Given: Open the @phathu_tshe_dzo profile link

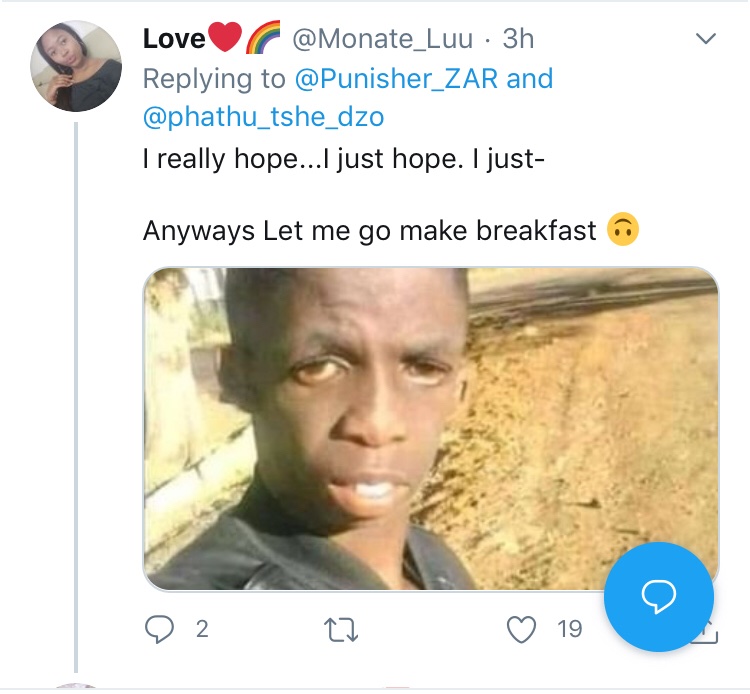Looking at the screenshot, I should point(264,117).
